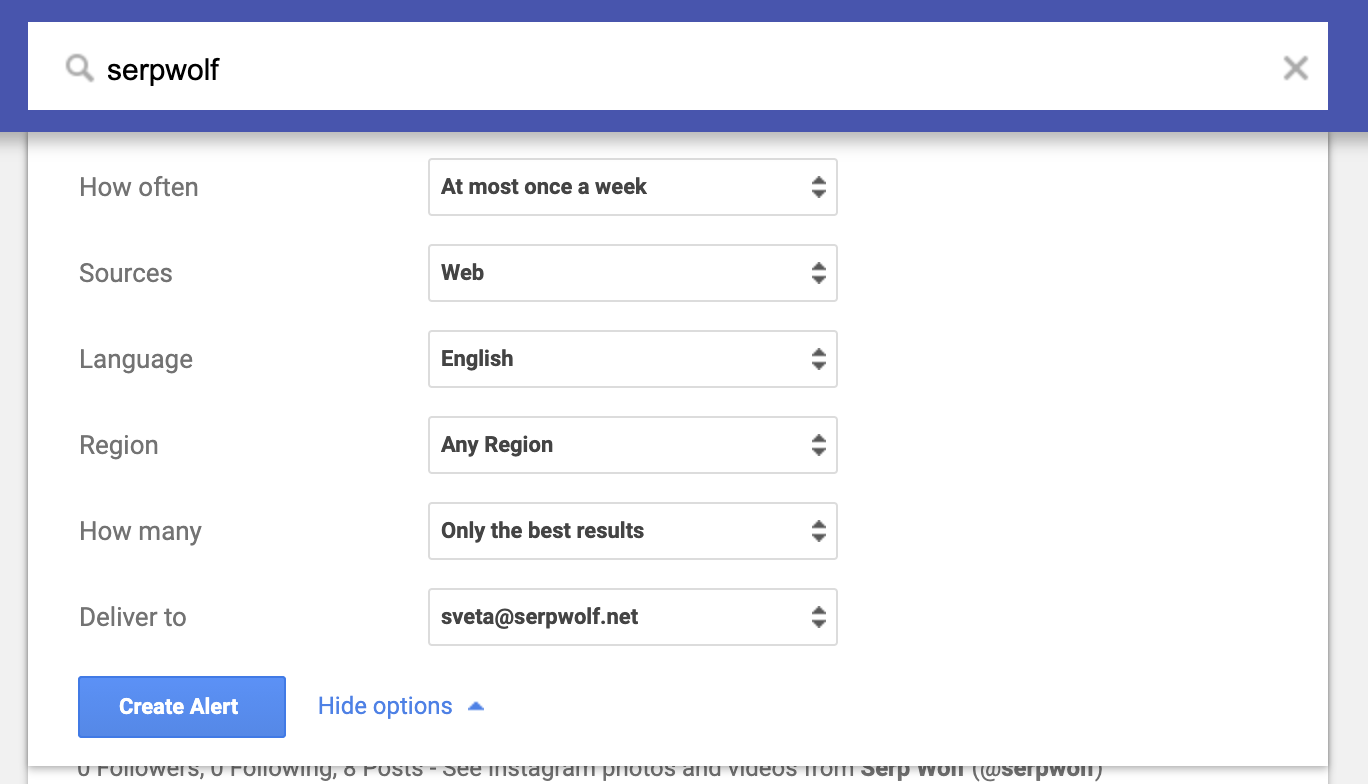Click the arrows icon on Region selector
The height and width of the screenshot is (784, 1368).
819,445
